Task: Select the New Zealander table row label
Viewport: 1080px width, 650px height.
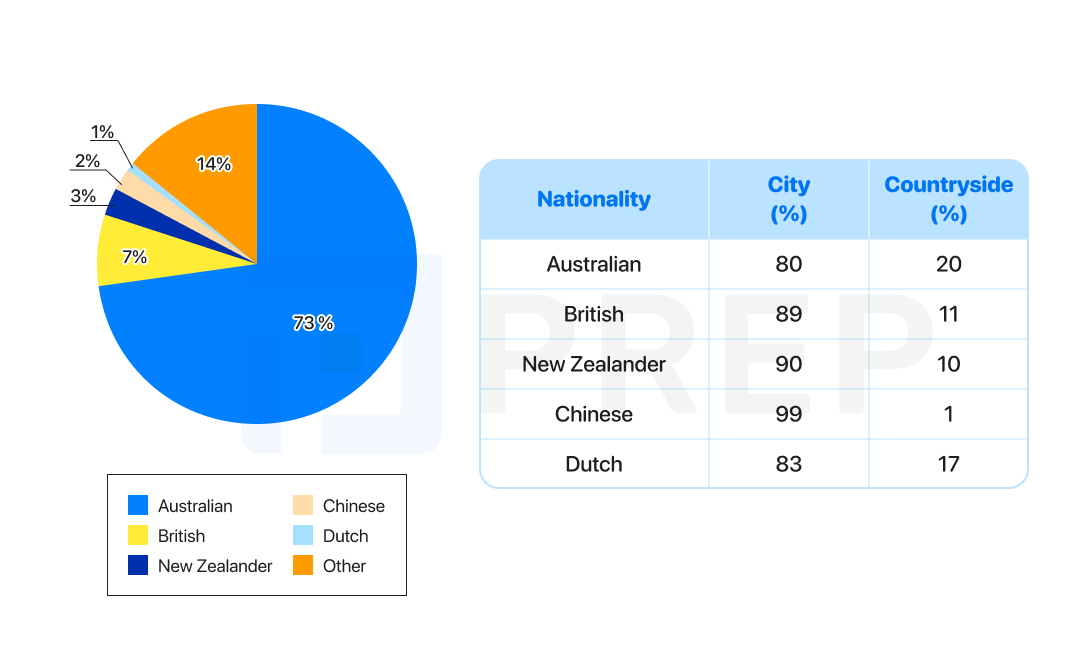Action: tap(594, 364)
